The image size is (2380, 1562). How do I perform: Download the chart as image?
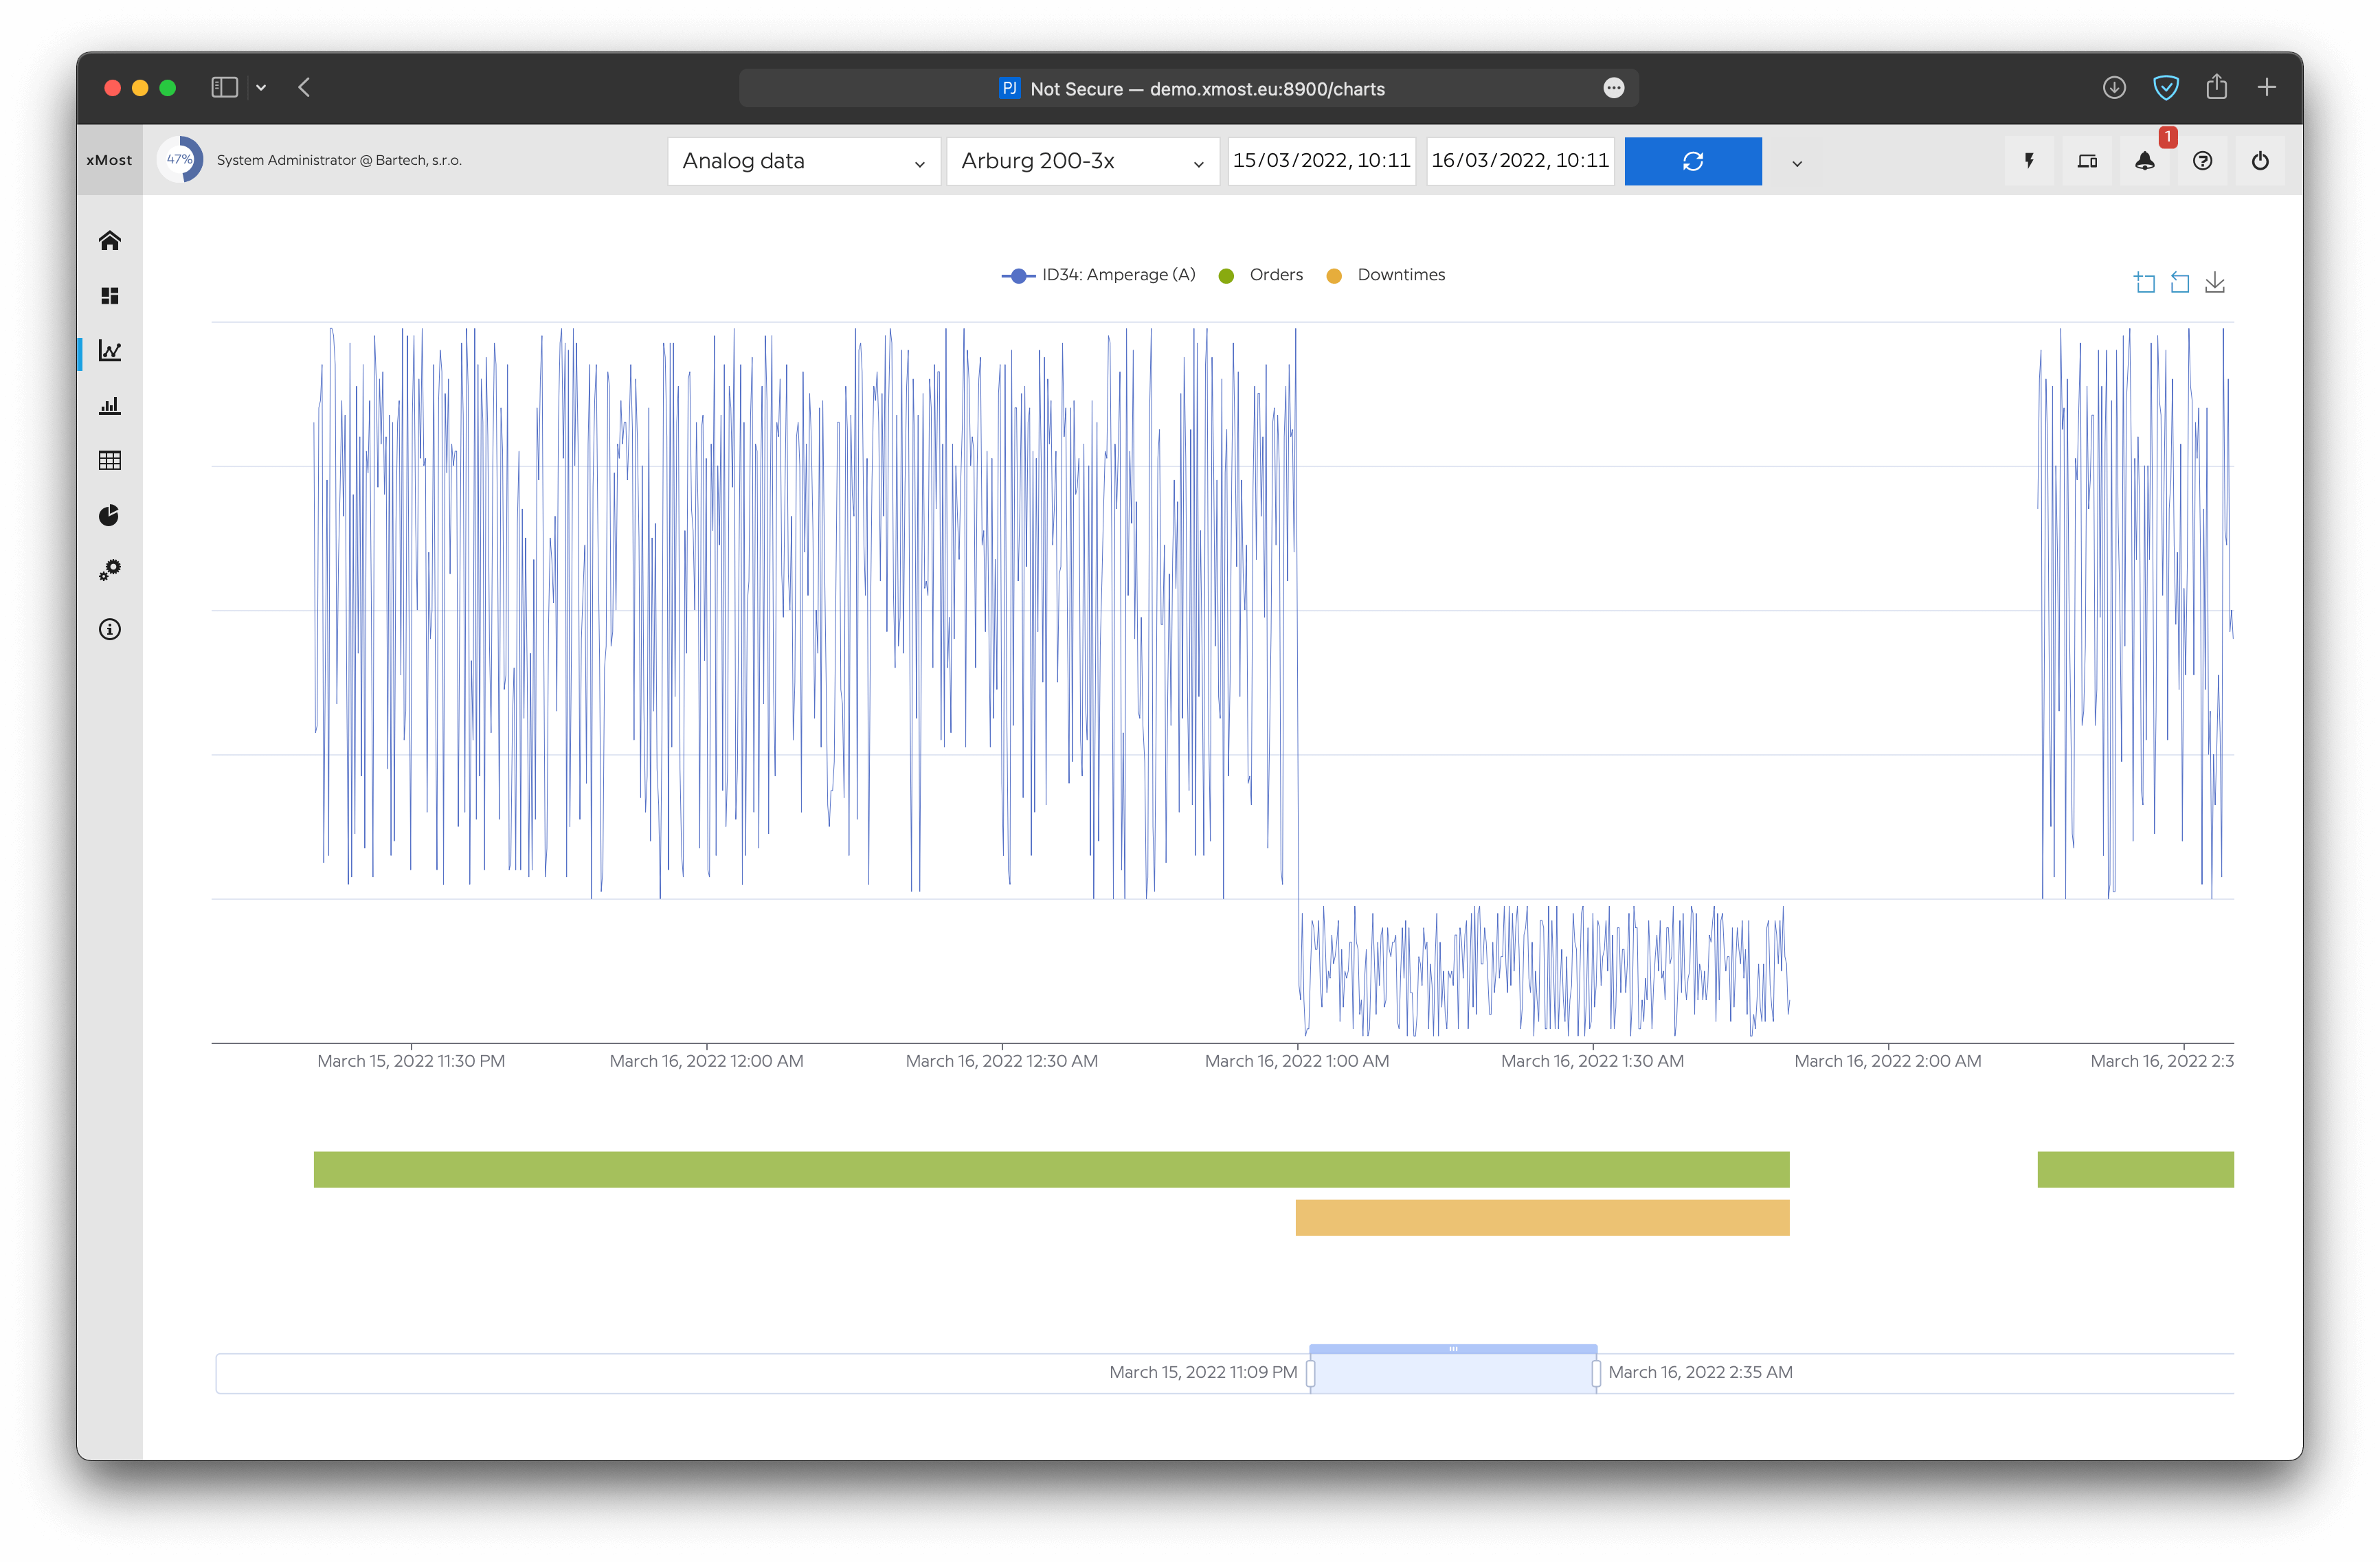(2214, 283)
